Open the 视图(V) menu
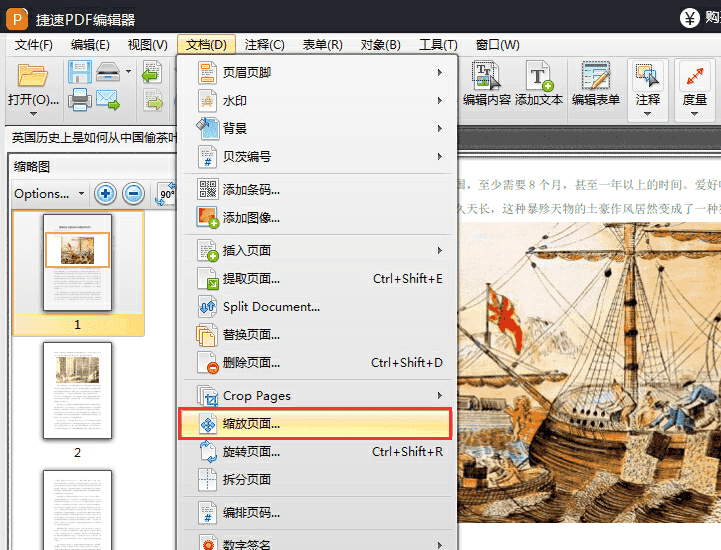 click(148, 45)
